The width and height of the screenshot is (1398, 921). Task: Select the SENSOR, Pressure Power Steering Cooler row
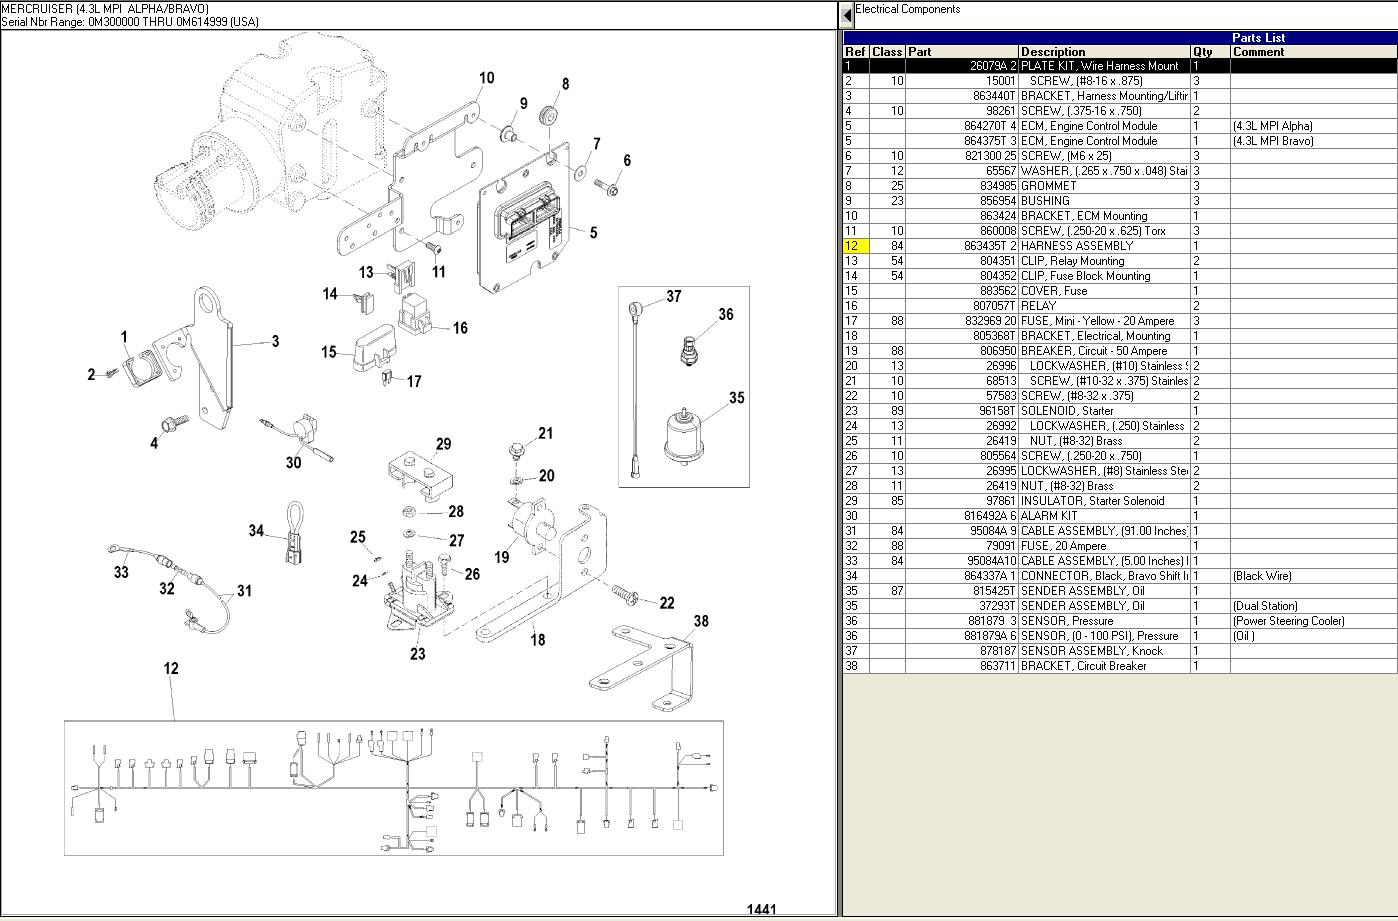[x=1120, y=621]
